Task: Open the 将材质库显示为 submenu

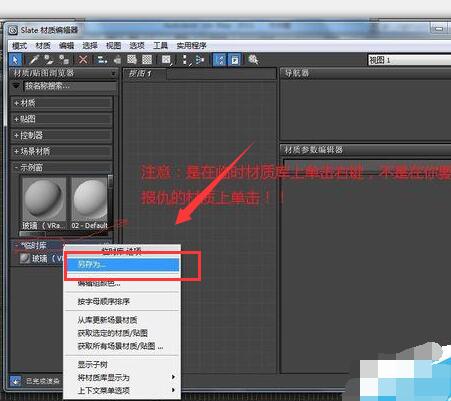Action: pos(123,378)
